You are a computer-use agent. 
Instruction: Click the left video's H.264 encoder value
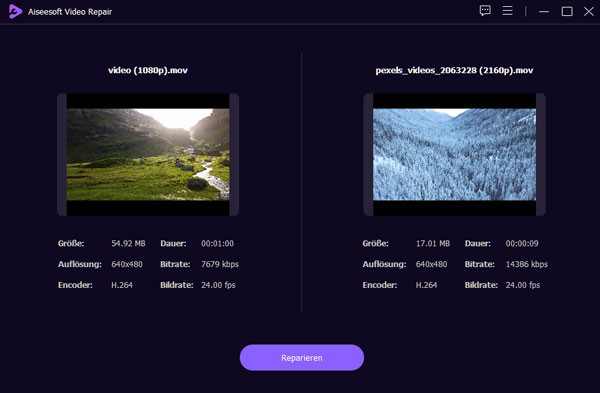coord(122,285)
